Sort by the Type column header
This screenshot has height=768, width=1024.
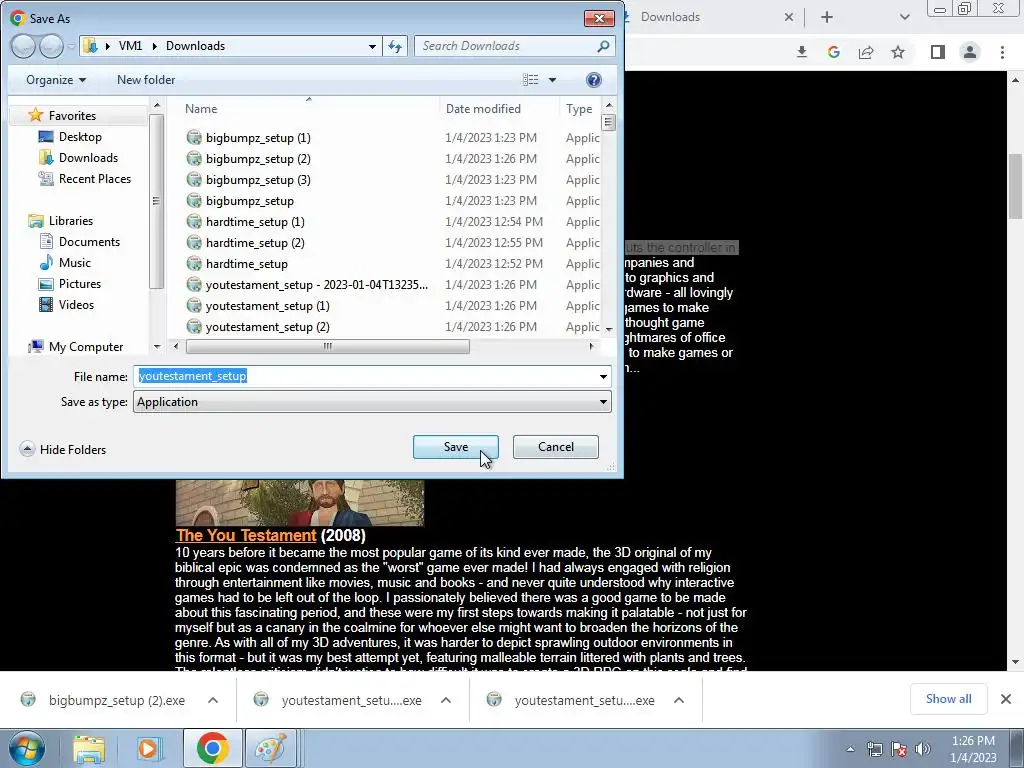coord(579,109)
